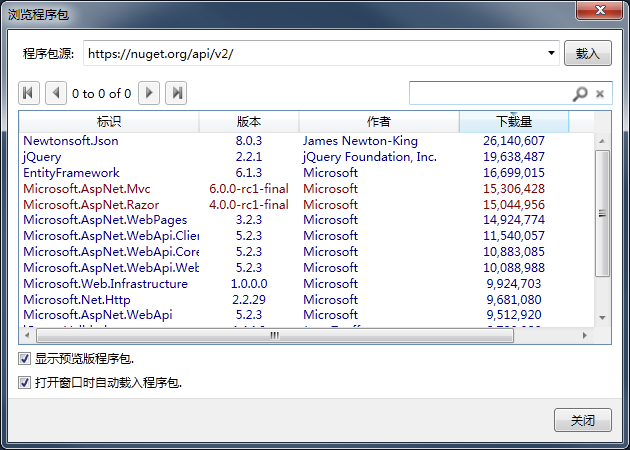Screen dimensions: 630x450
Task: Select Microsoft.AspNet.WebApi package row
Action: 305,315
